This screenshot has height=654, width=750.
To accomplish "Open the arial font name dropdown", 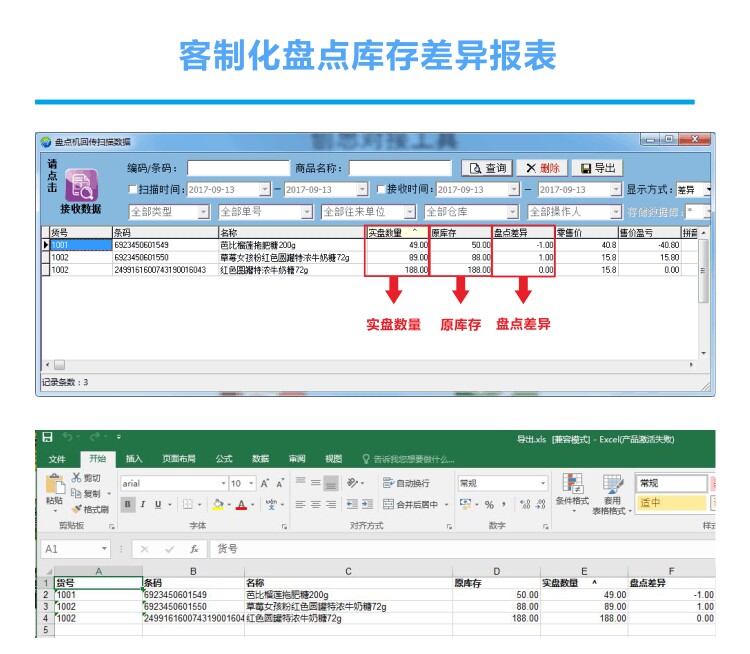I will tap(223, 483).
